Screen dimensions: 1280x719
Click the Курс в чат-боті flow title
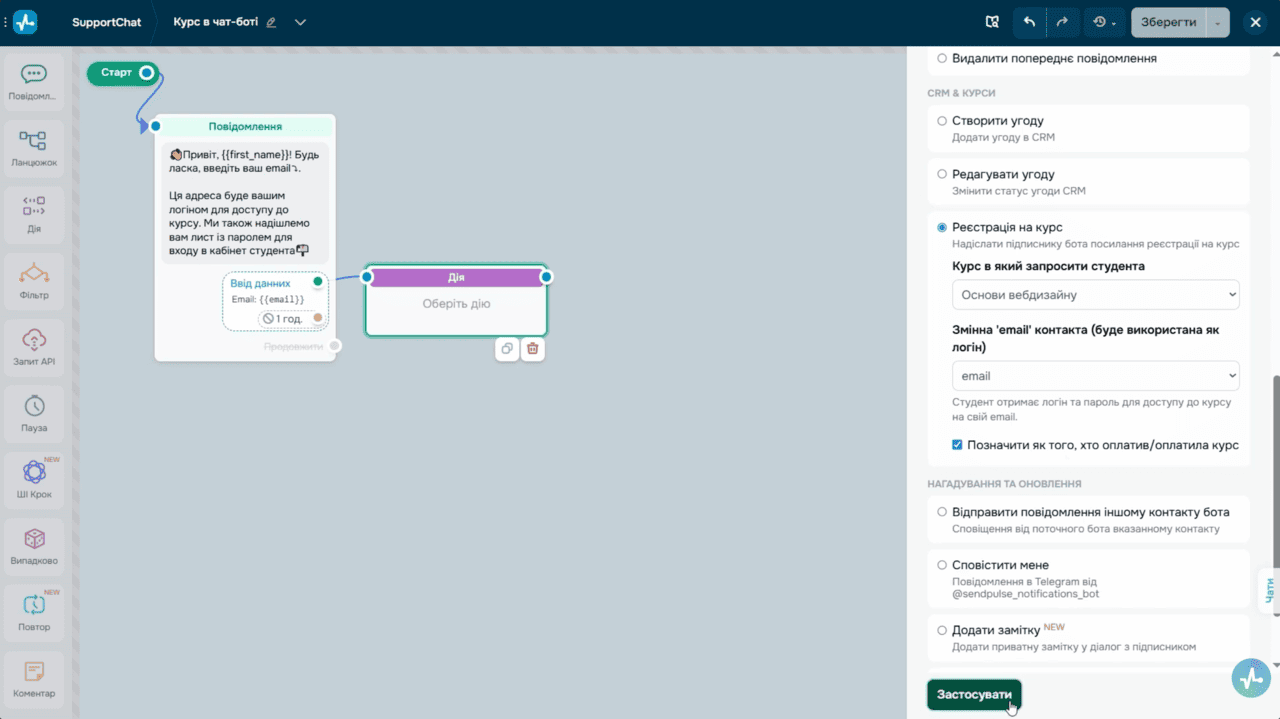point(216,22)
